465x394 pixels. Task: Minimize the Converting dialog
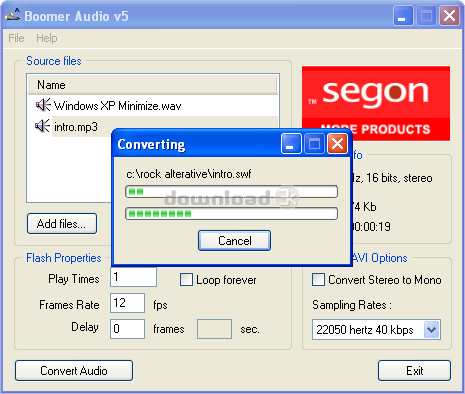pyautogui.click(x=291, y=144)
